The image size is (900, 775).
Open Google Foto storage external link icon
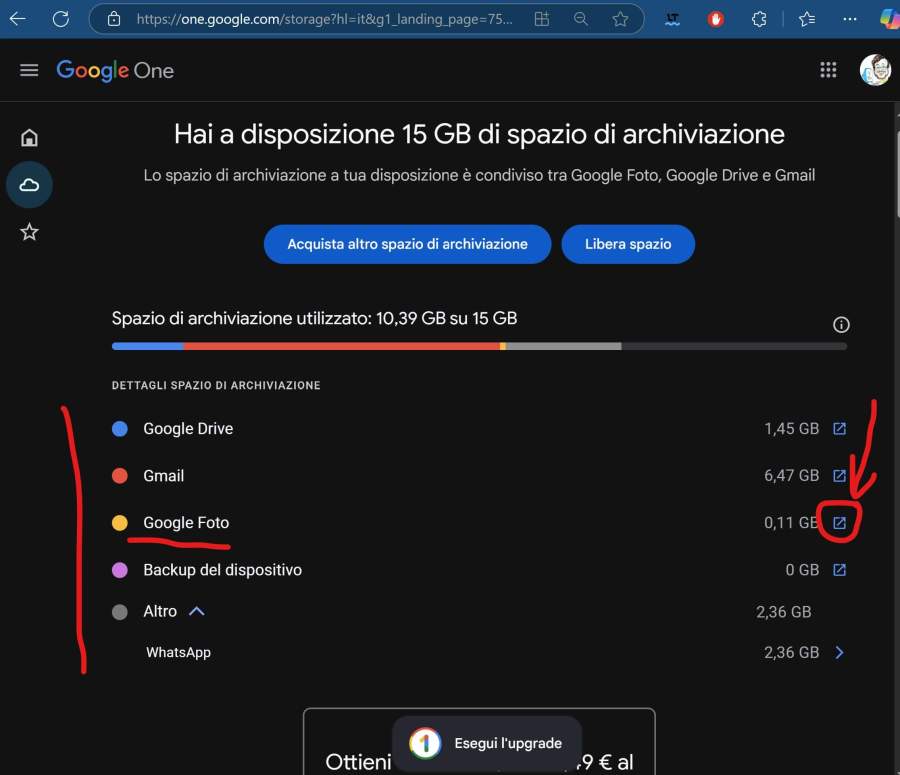tap(840, 523)
